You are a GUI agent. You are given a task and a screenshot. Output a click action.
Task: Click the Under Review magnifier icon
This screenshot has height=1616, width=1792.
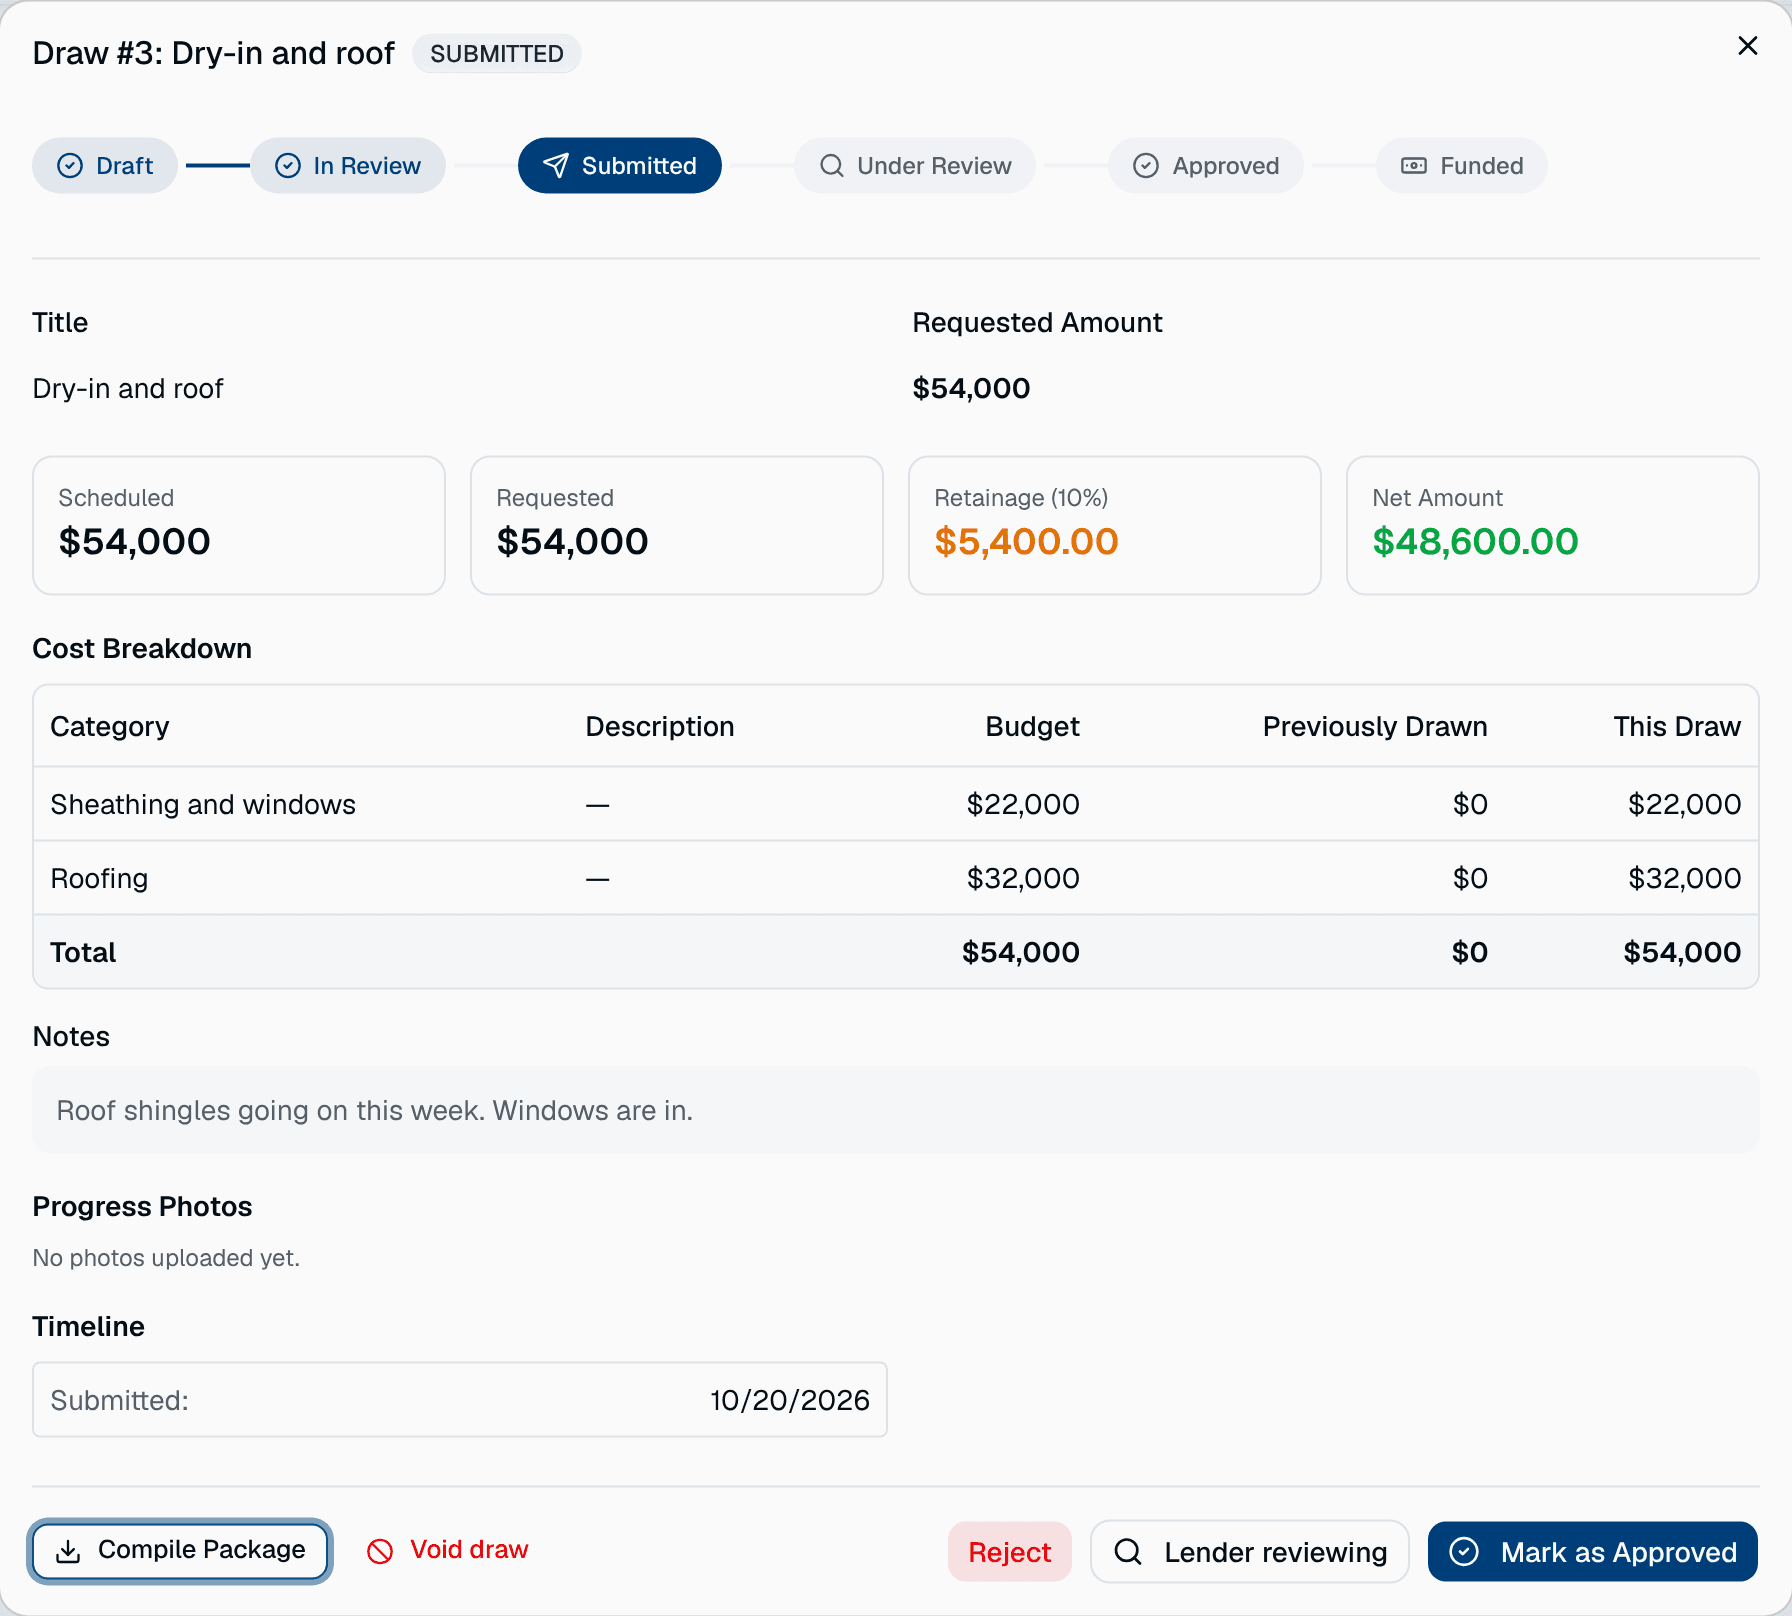(x=832, y=166)
